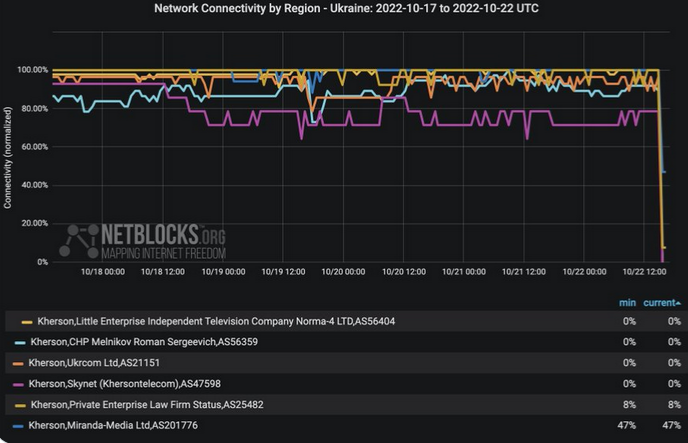Click the Connectivity (normalized) axis title
The height and width of the screenshot is (443, 688).
[x=7, y=157]
